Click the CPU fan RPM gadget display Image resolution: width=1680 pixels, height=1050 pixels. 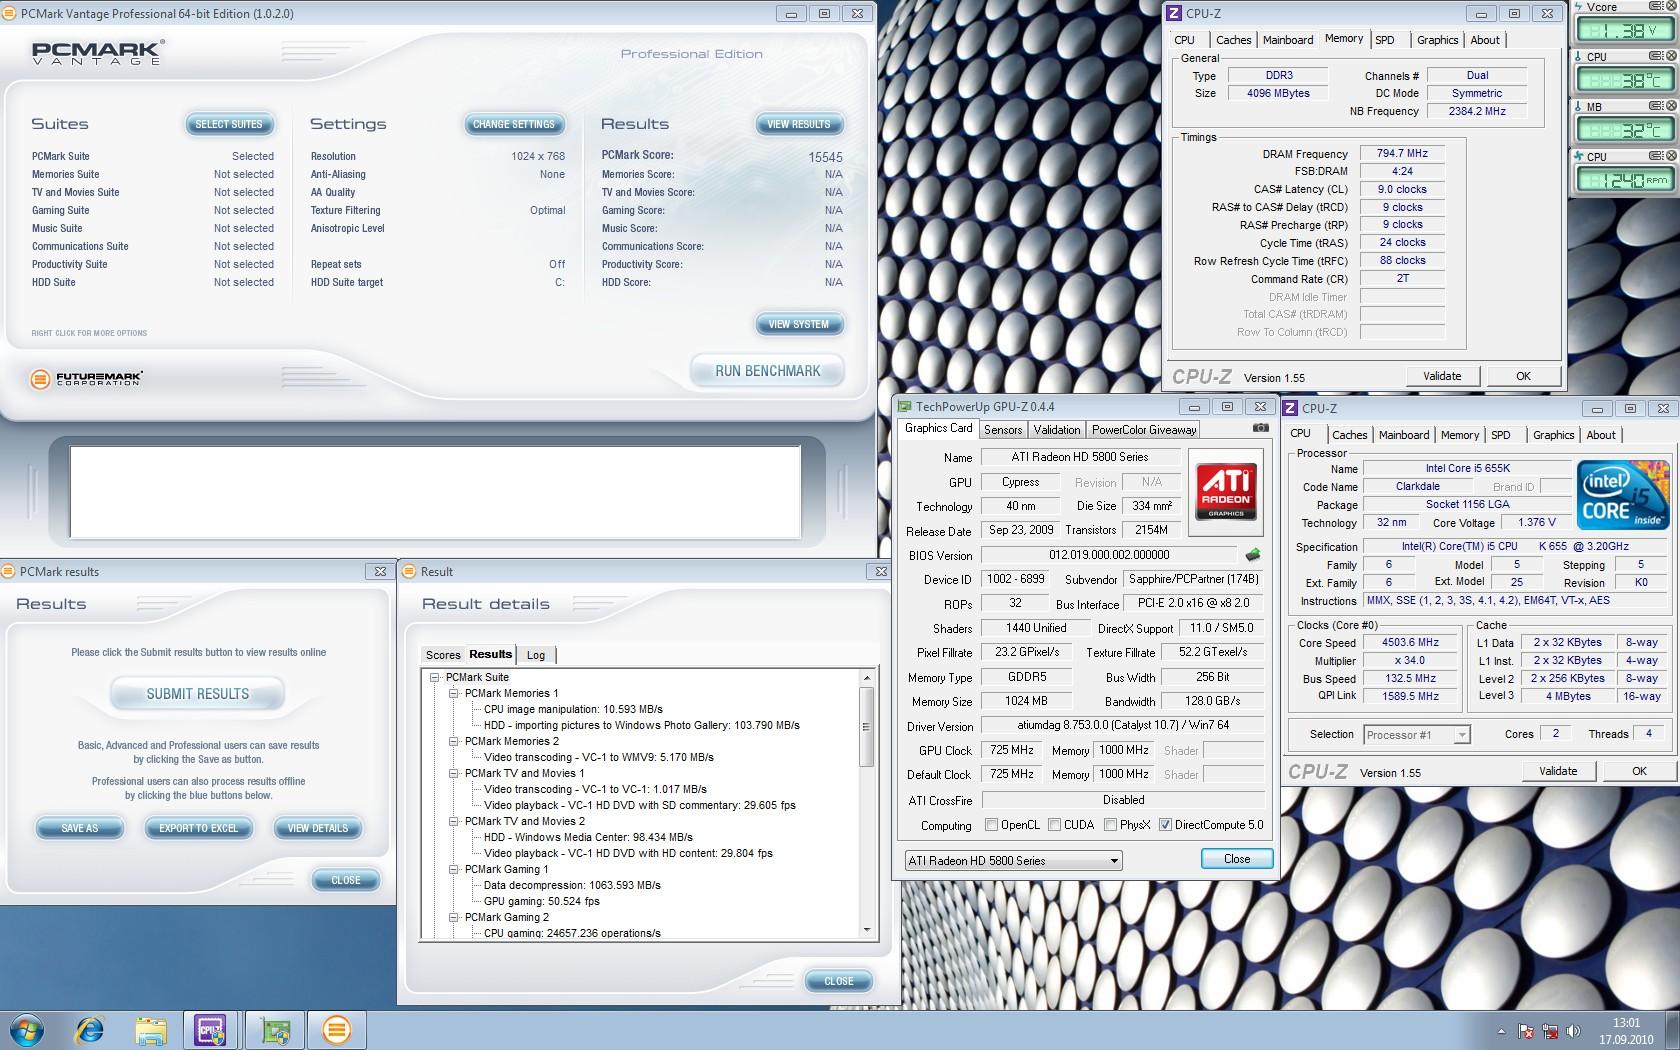pyautogui.click(x=1624, y=180)
